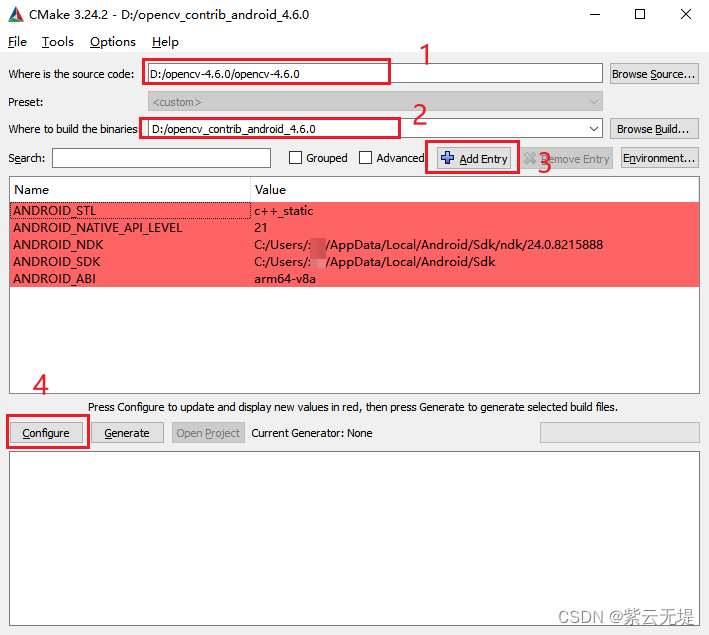The image size is (709, 635).
Task: Click the API level value 21
Action: 260,227
